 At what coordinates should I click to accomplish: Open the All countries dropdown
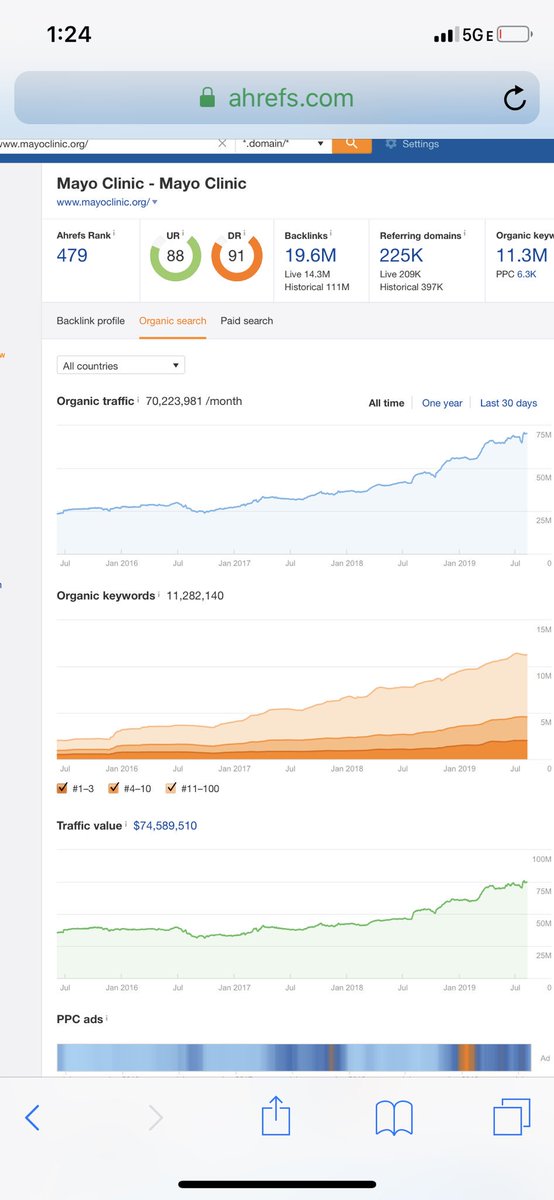pos(121,366)
